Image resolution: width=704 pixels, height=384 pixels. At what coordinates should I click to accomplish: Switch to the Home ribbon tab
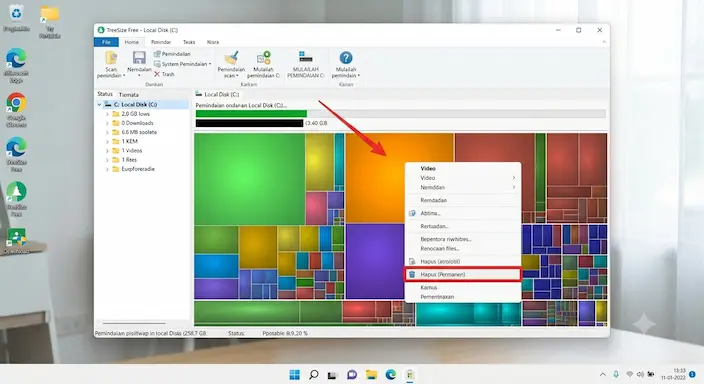[x=132, y=42]
